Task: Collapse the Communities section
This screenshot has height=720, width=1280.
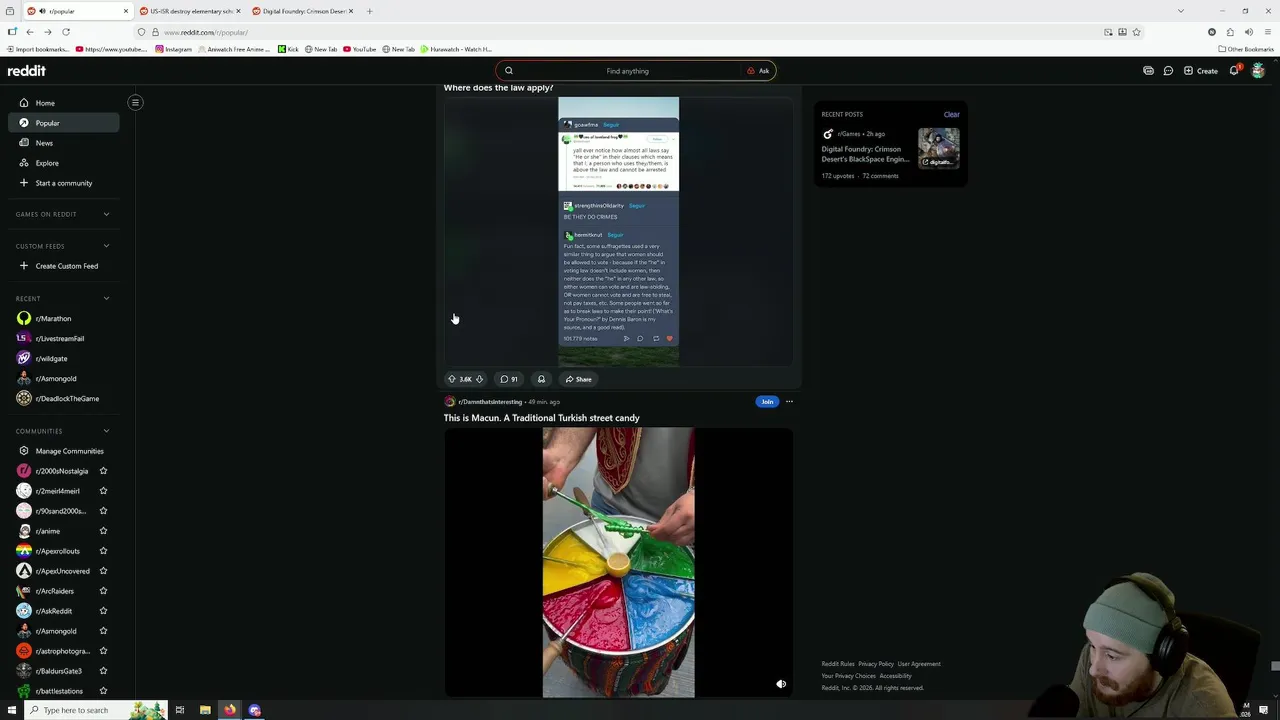Action: pos(62,431)
